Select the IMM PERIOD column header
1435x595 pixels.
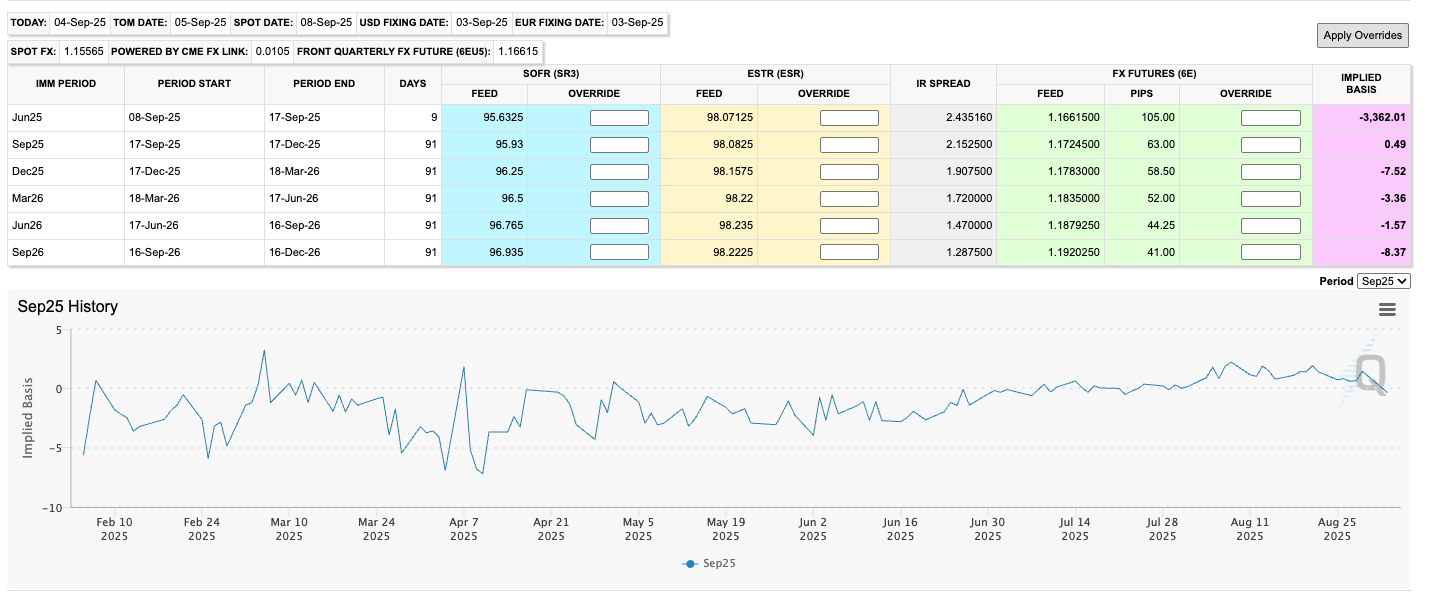[x=66, y=84]
